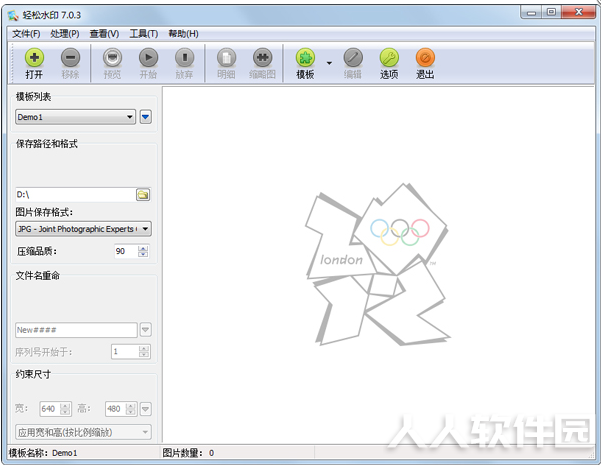The height and width of the screenshot is (466, 601).
Task: Click 图片数量: 0 status text
Action: [x=188, y=453]
